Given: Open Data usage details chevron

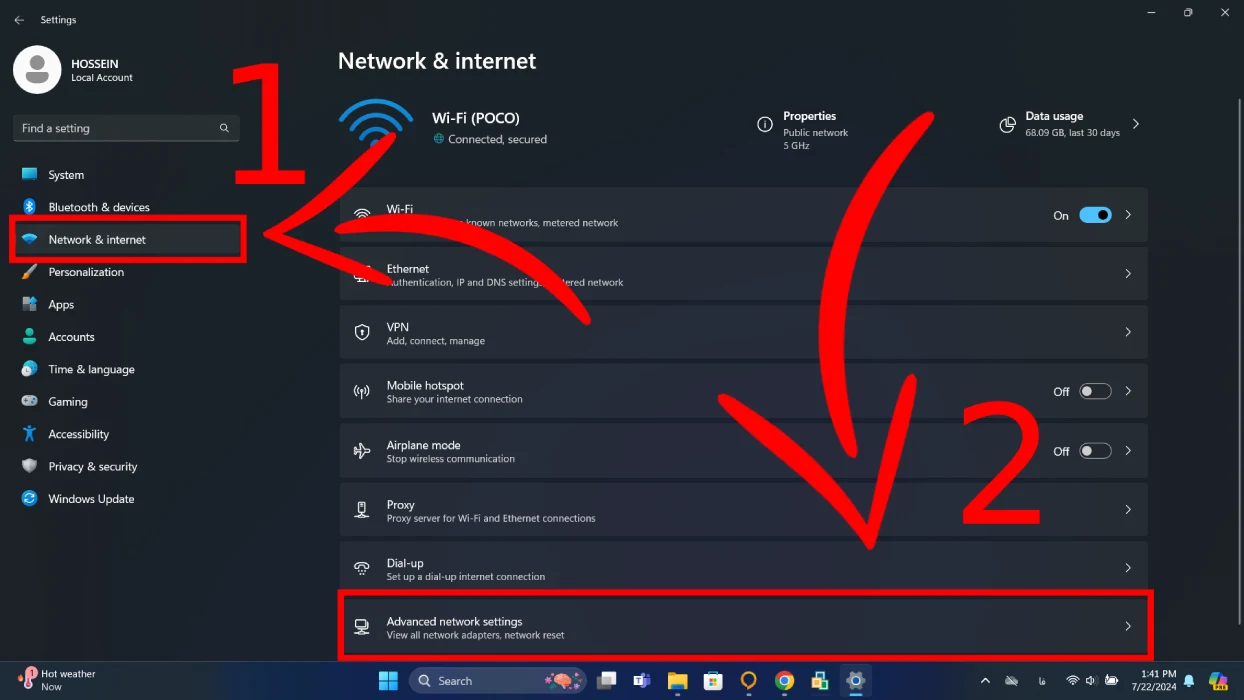Looking at the screenshot, I should 1135,125.
